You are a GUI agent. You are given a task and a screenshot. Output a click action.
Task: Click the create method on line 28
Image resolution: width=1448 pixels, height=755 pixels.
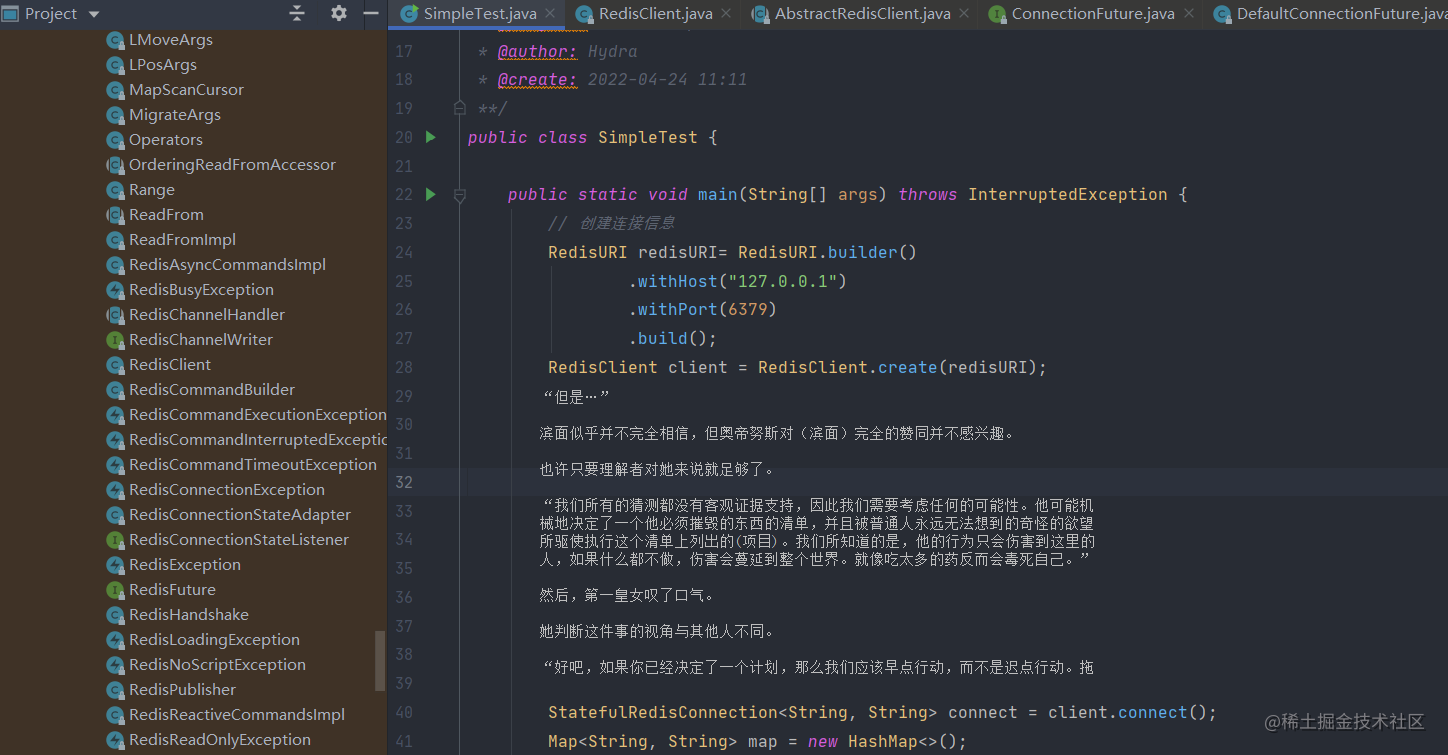coord(907,367)
